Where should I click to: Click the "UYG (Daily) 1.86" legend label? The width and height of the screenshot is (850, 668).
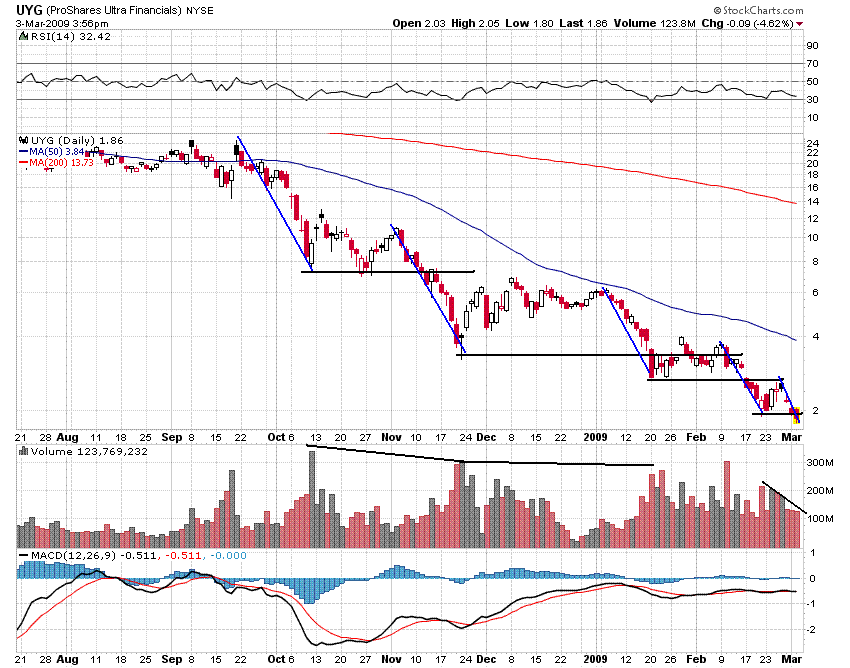(x=77, y=140)
